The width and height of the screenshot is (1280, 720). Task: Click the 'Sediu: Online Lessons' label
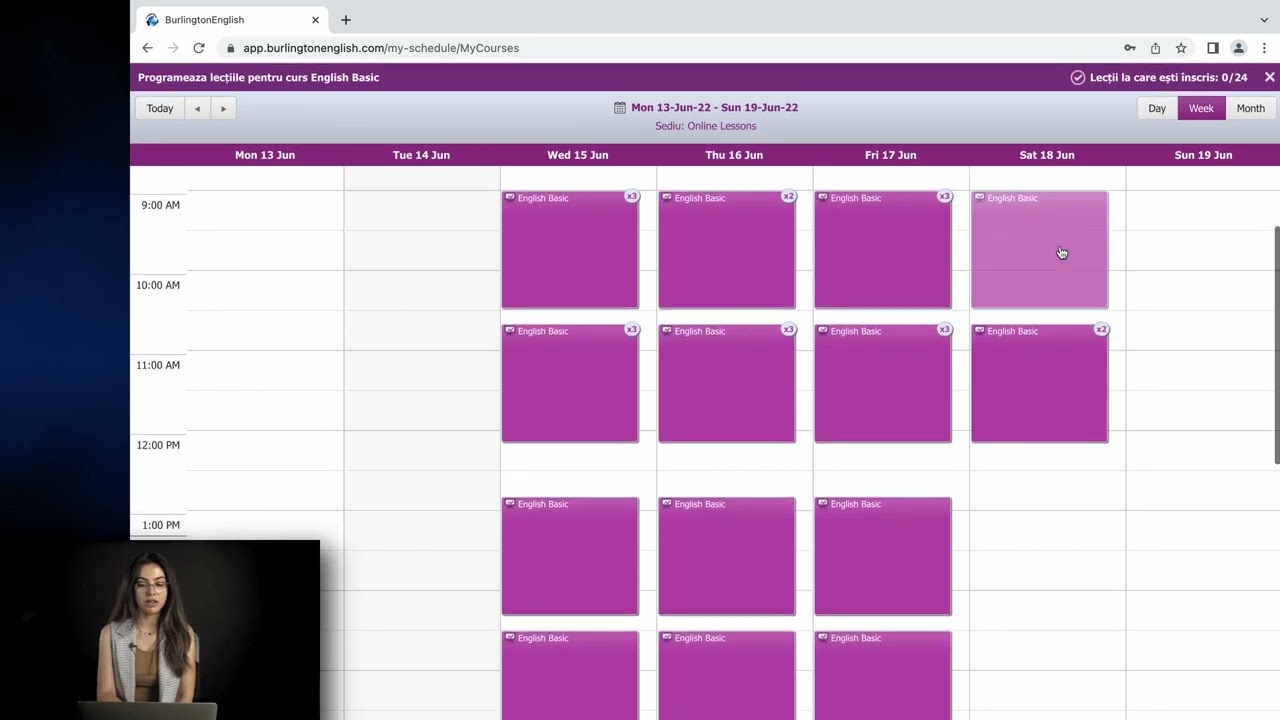pos(706,126)
